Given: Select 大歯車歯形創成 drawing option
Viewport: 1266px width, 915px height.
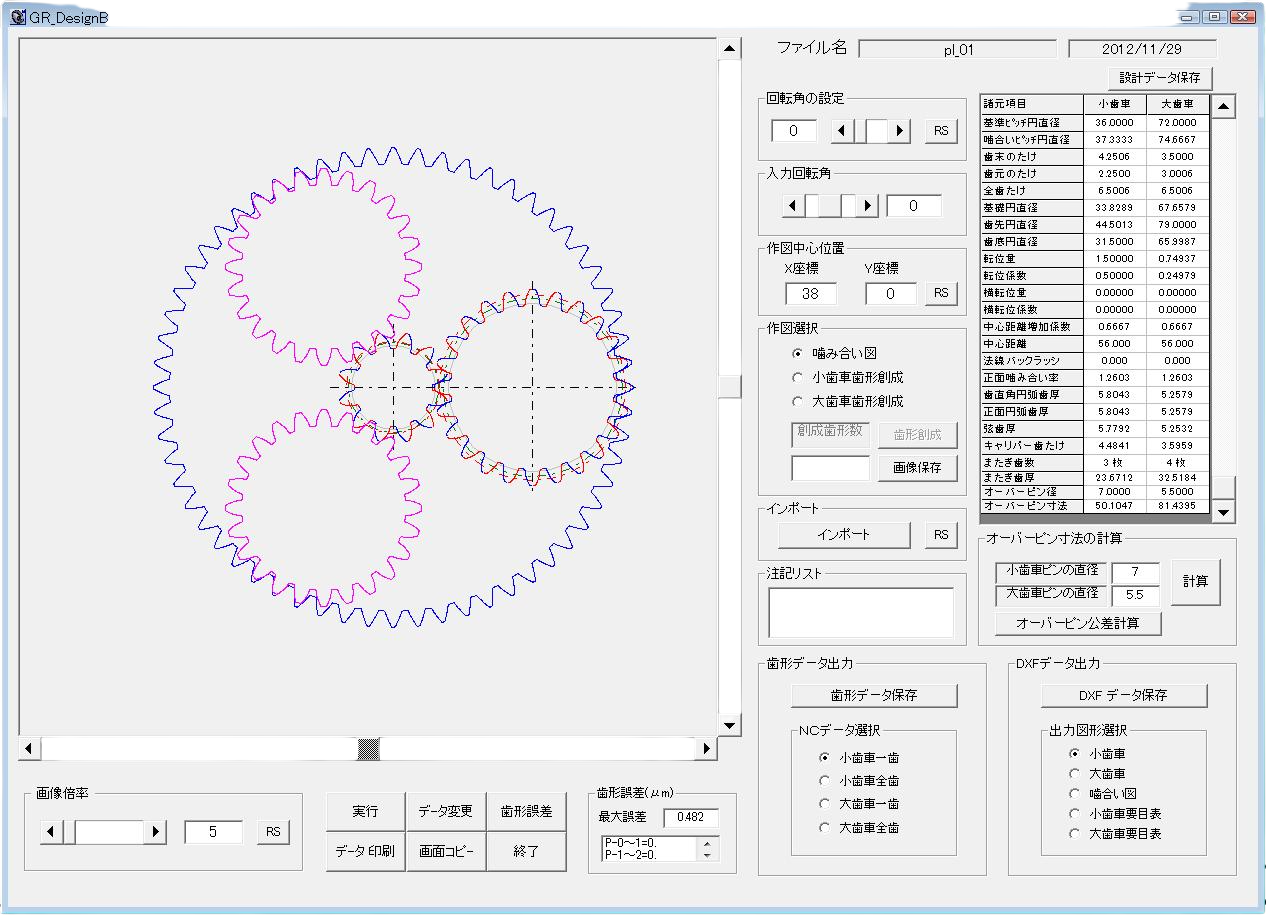Looking at the screenshot, I should (x=797, y=401).
